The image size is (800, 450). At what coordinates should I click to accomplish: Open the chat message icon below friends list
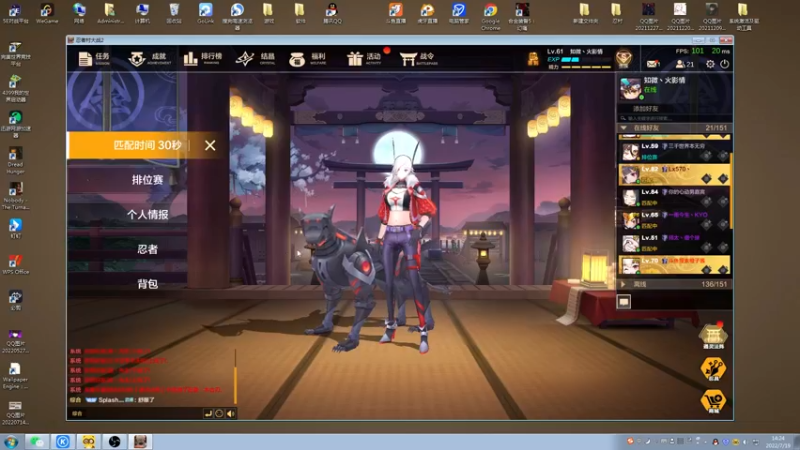tap(623, 302)
